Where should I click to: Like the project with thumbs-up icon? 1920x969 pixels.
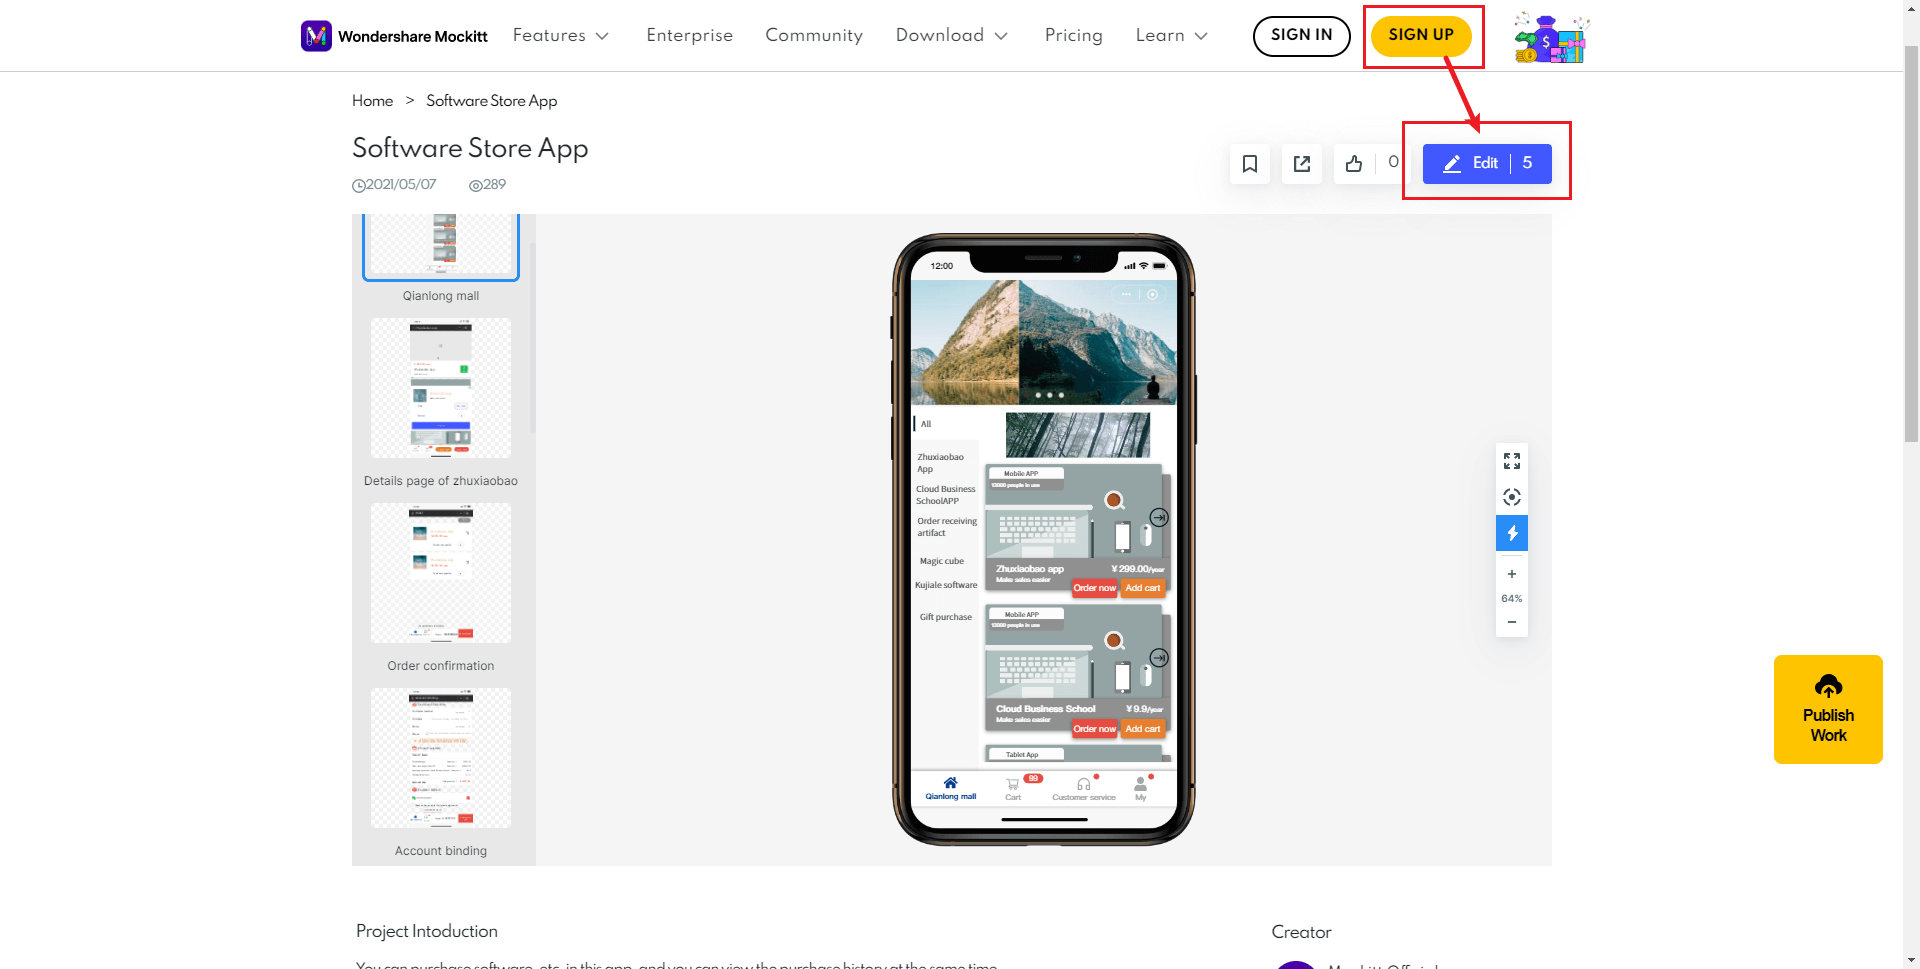click(1354, 164)
